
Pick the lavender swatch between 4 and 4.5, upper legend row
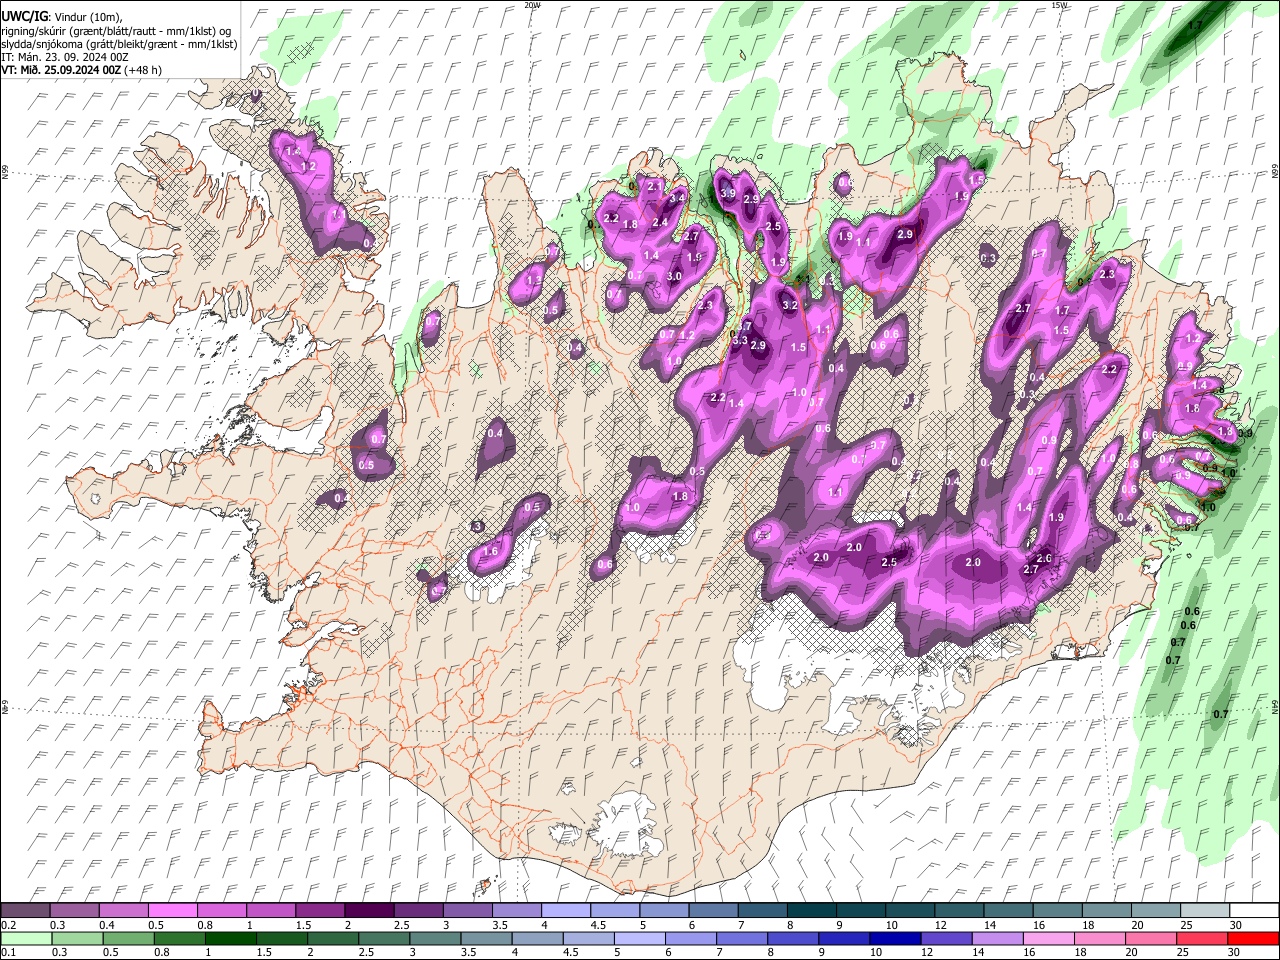point(566,911)
